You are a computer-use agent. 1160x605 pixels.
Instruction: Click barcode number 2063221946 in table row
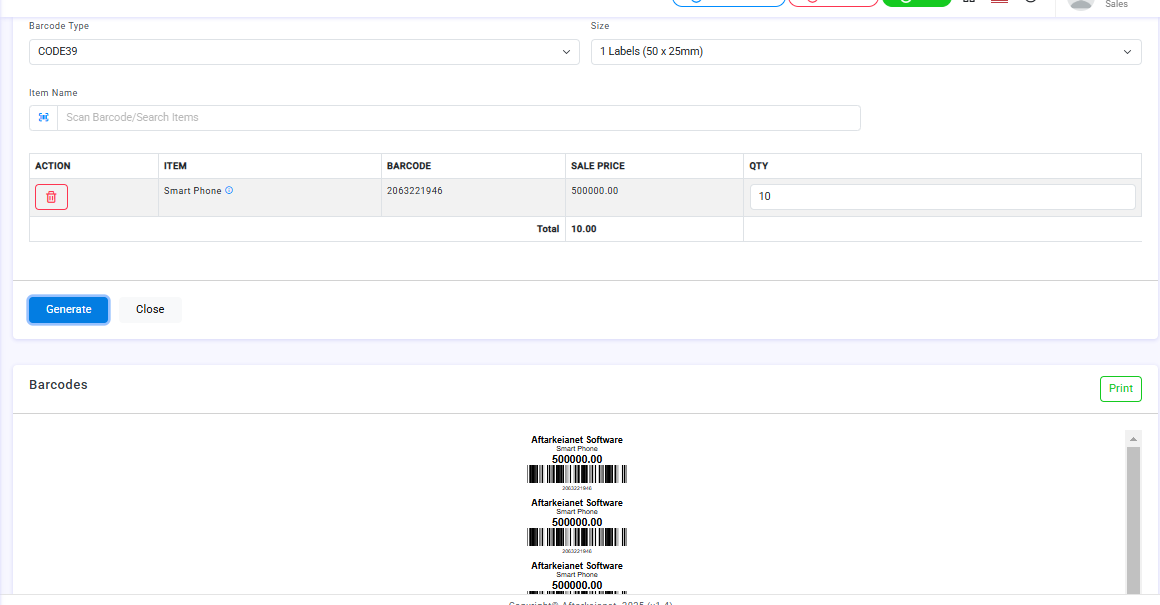coord(414,191)
